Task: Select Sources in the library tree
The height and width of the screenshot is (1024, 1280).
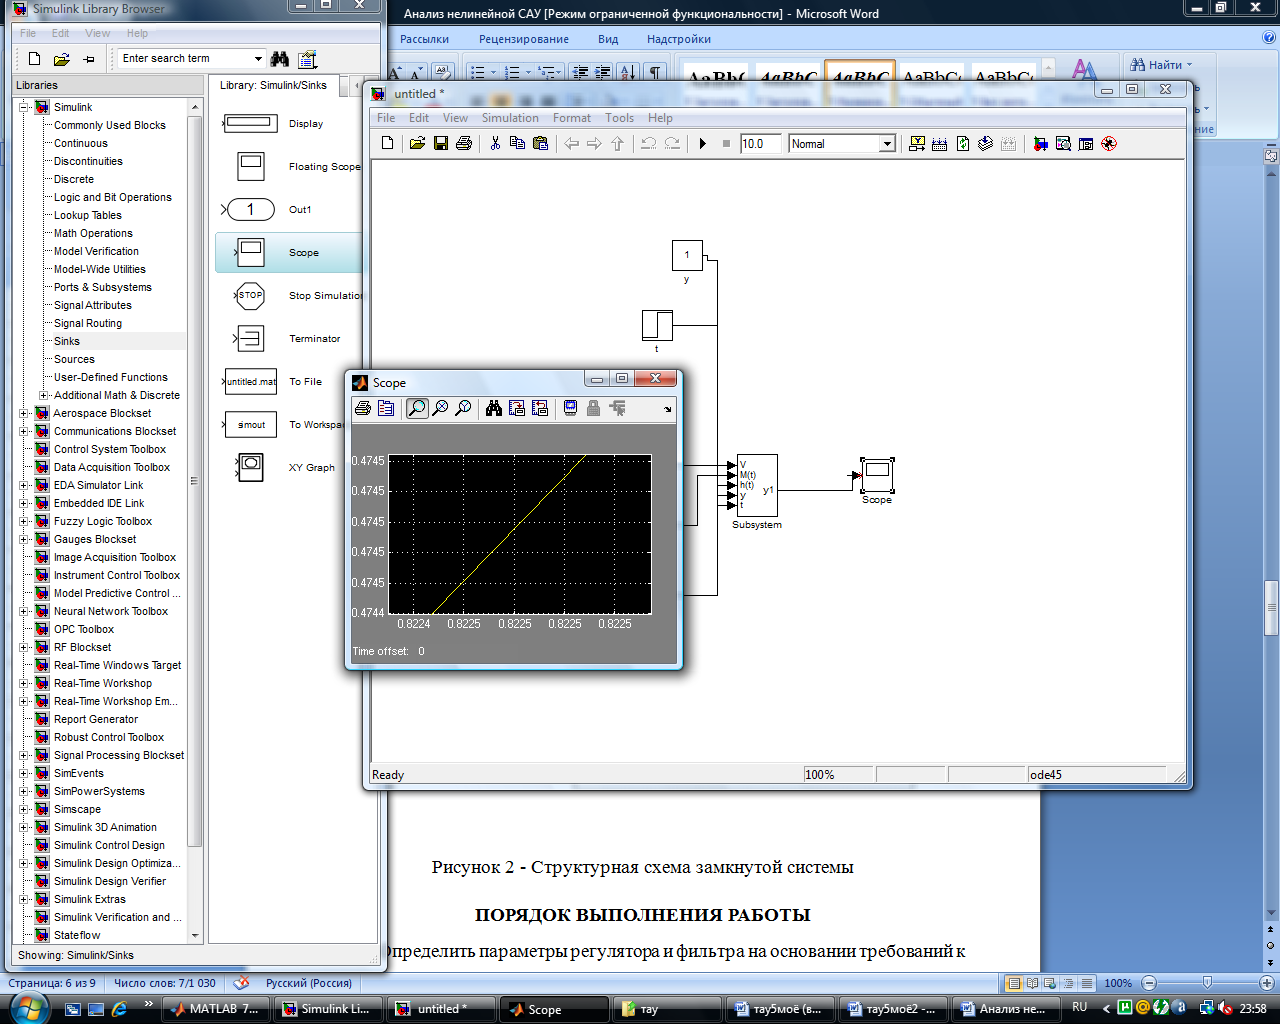Action: [75, 359]
